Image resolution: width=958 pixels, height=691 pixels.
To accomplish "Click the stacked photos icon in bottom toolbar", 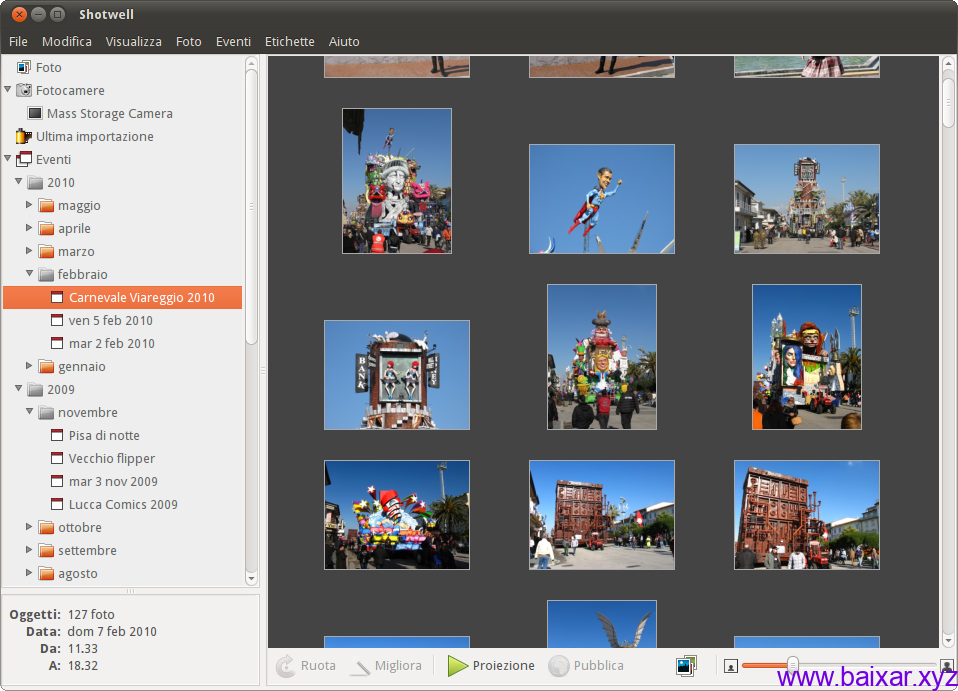I will click(x=686, y=666).
